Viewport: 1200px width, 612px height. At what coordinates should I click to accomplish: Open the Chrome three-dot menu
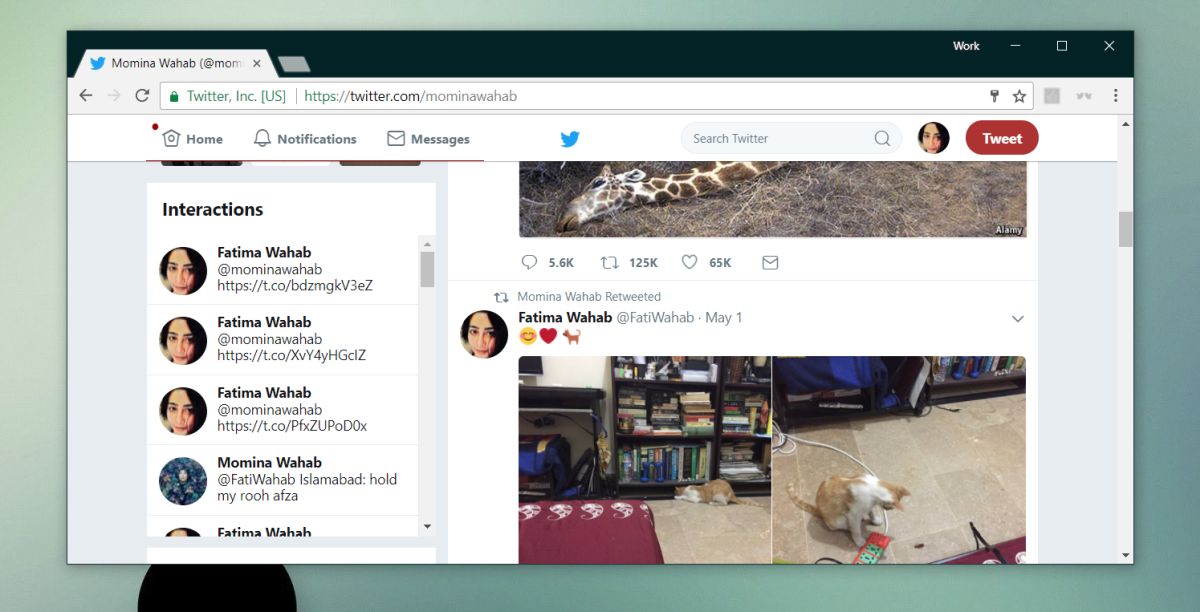coord(1115,96)
